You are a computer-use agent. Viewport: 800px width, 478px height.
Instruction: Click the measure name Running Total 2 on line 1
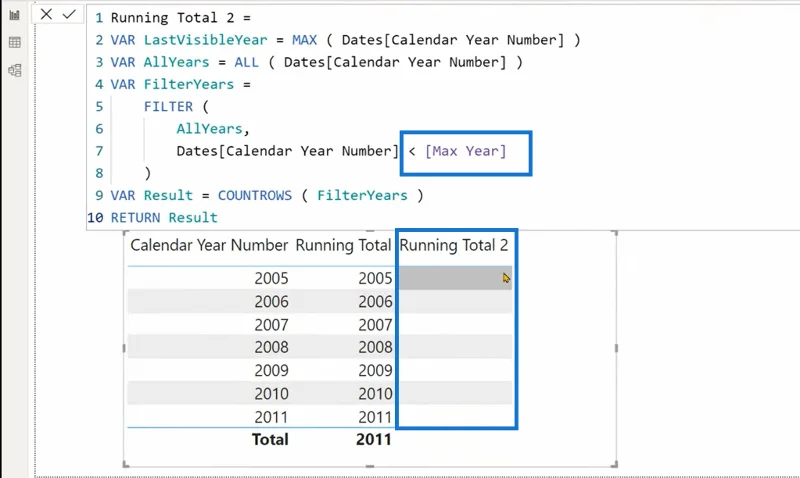(x=172, y=18)
